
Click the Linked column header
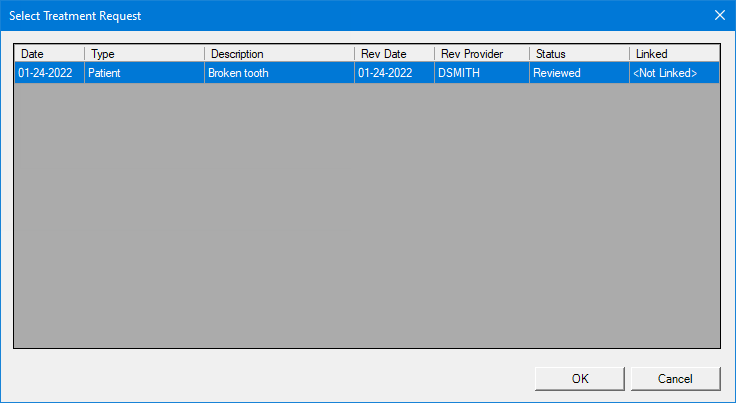[674, 54]
